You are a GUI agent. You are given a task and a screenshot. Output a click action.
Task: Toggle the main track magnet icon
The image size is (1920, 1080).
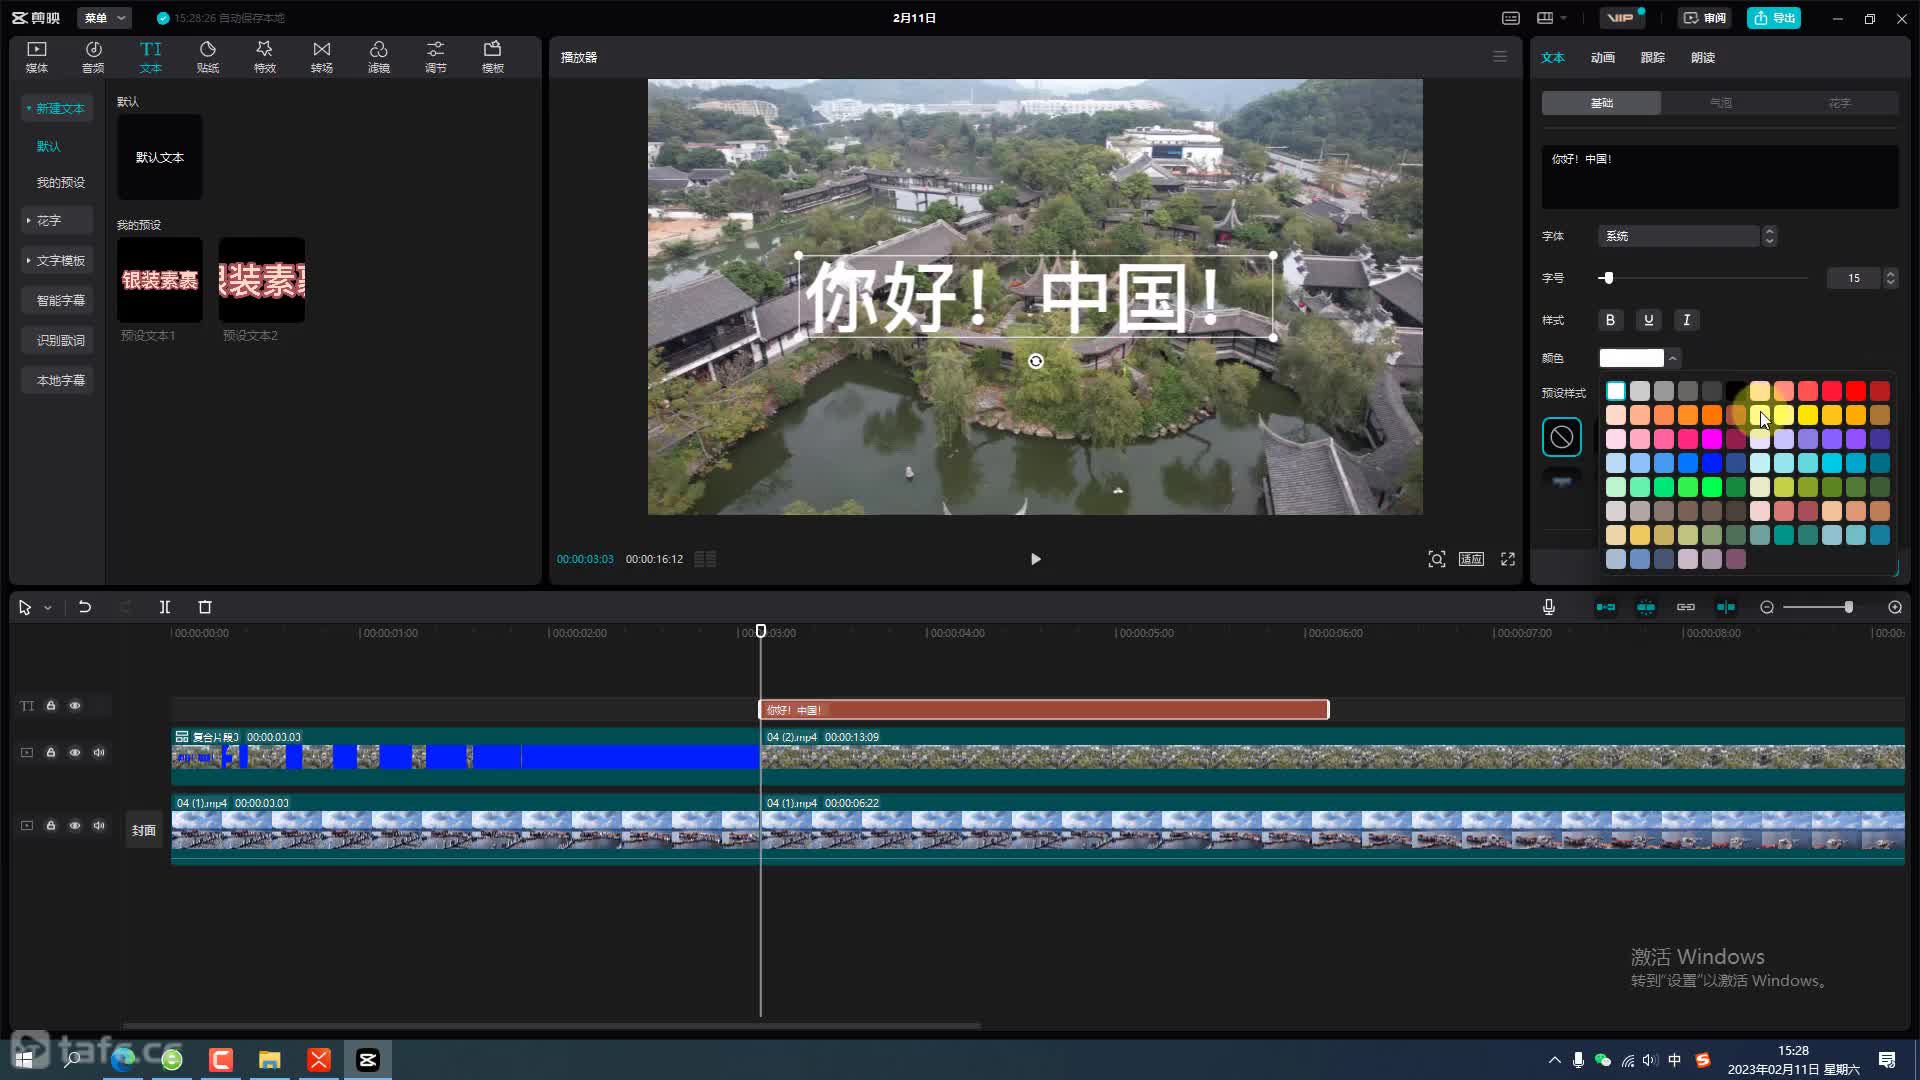pyautogui.click(x=1606, y=607)
